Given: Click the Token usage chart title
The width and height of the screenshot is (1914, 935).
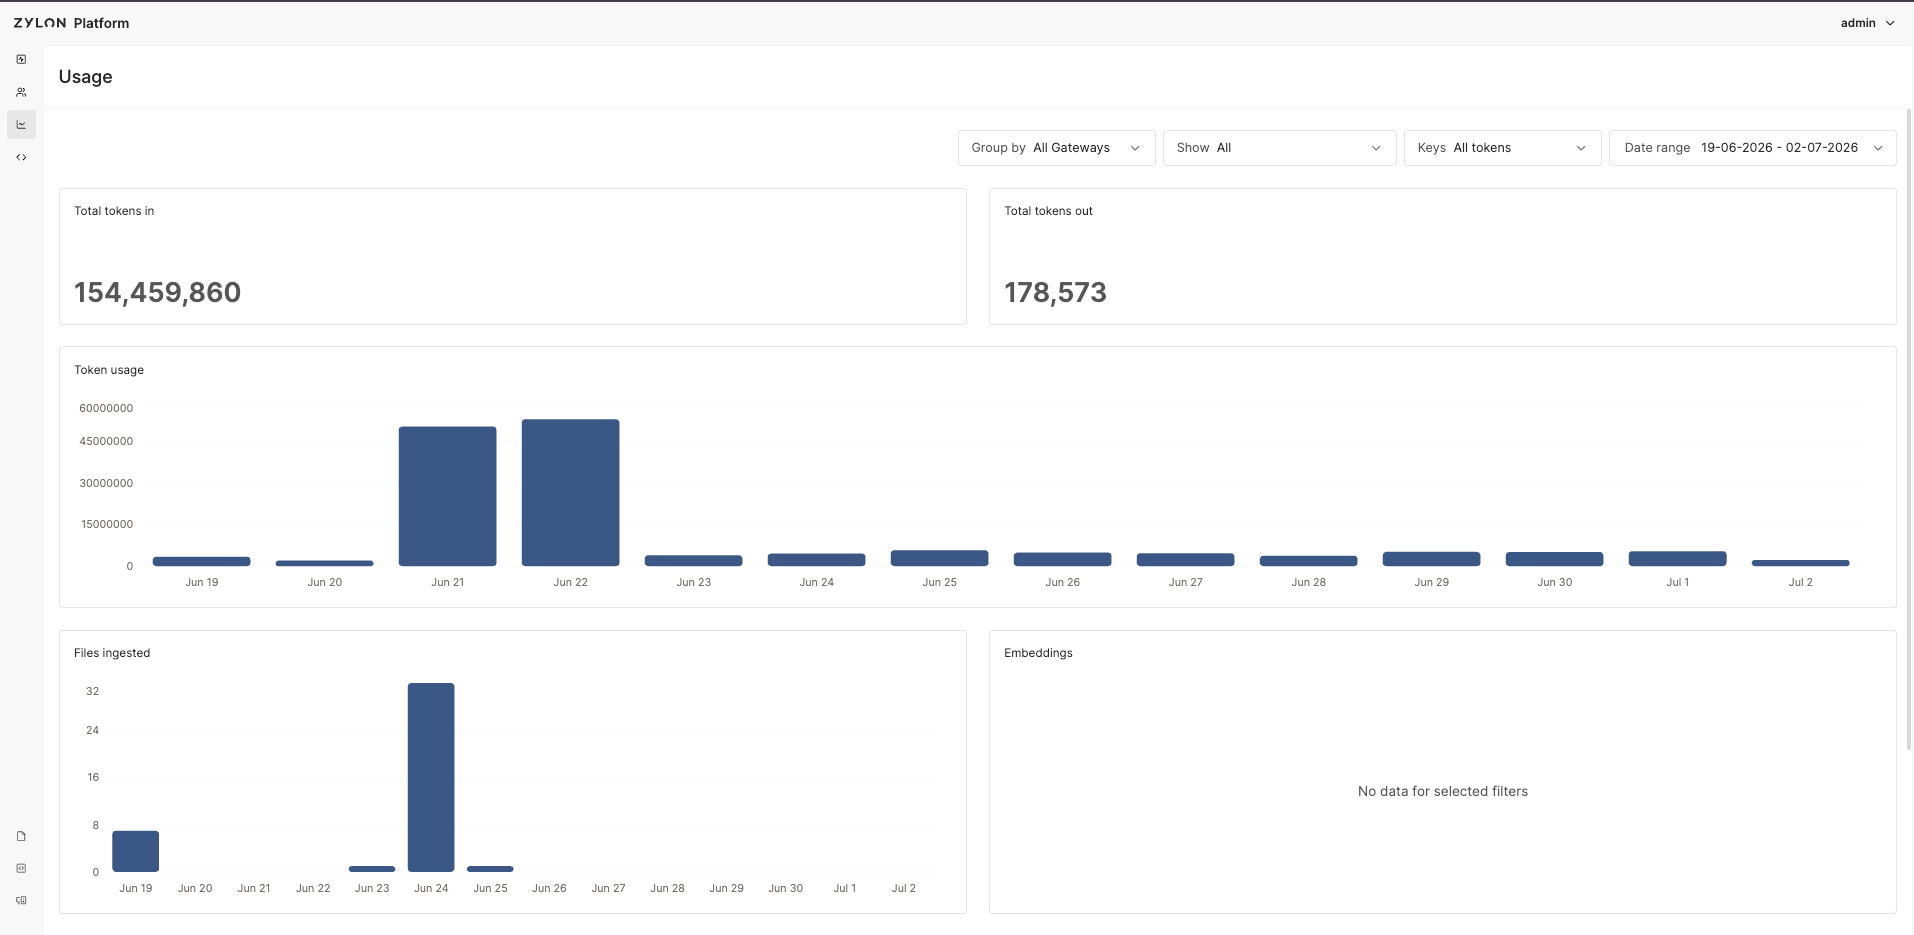Looking at the screenshot, I should (109, 370).
